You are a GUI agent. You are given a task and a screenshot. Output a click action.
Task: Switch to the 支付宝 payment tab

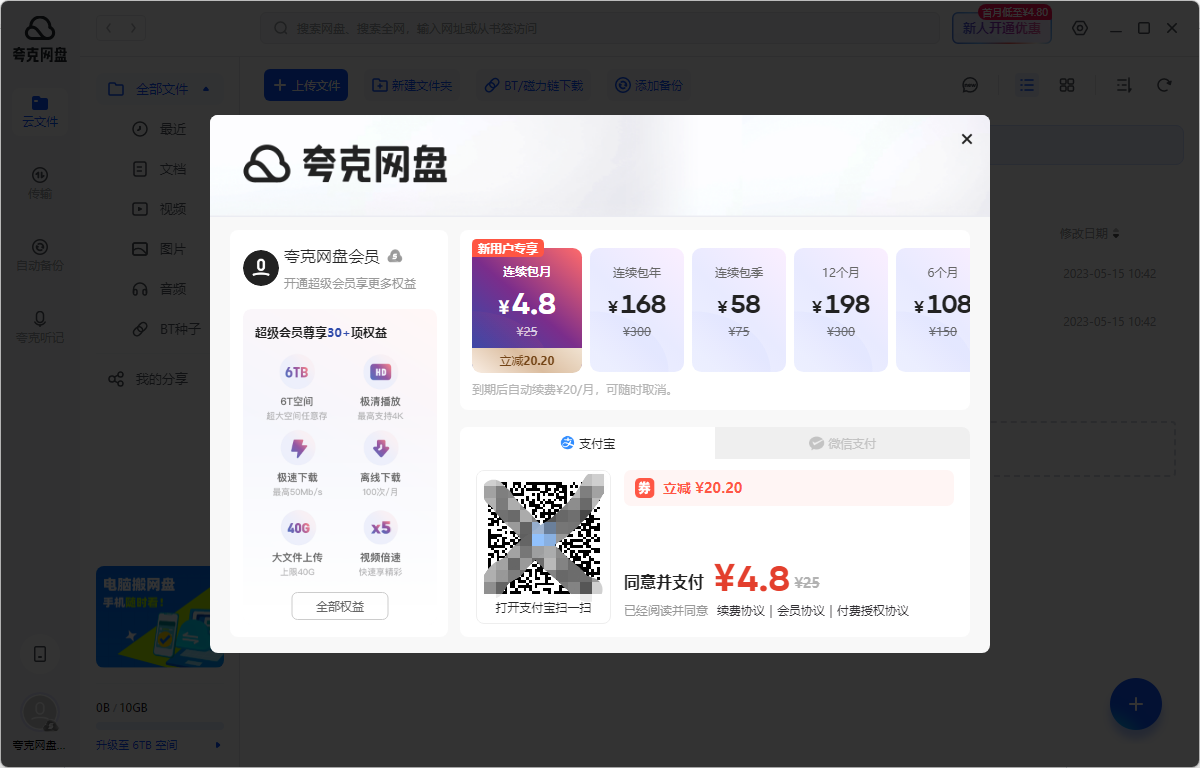click(x=587, y=443)
